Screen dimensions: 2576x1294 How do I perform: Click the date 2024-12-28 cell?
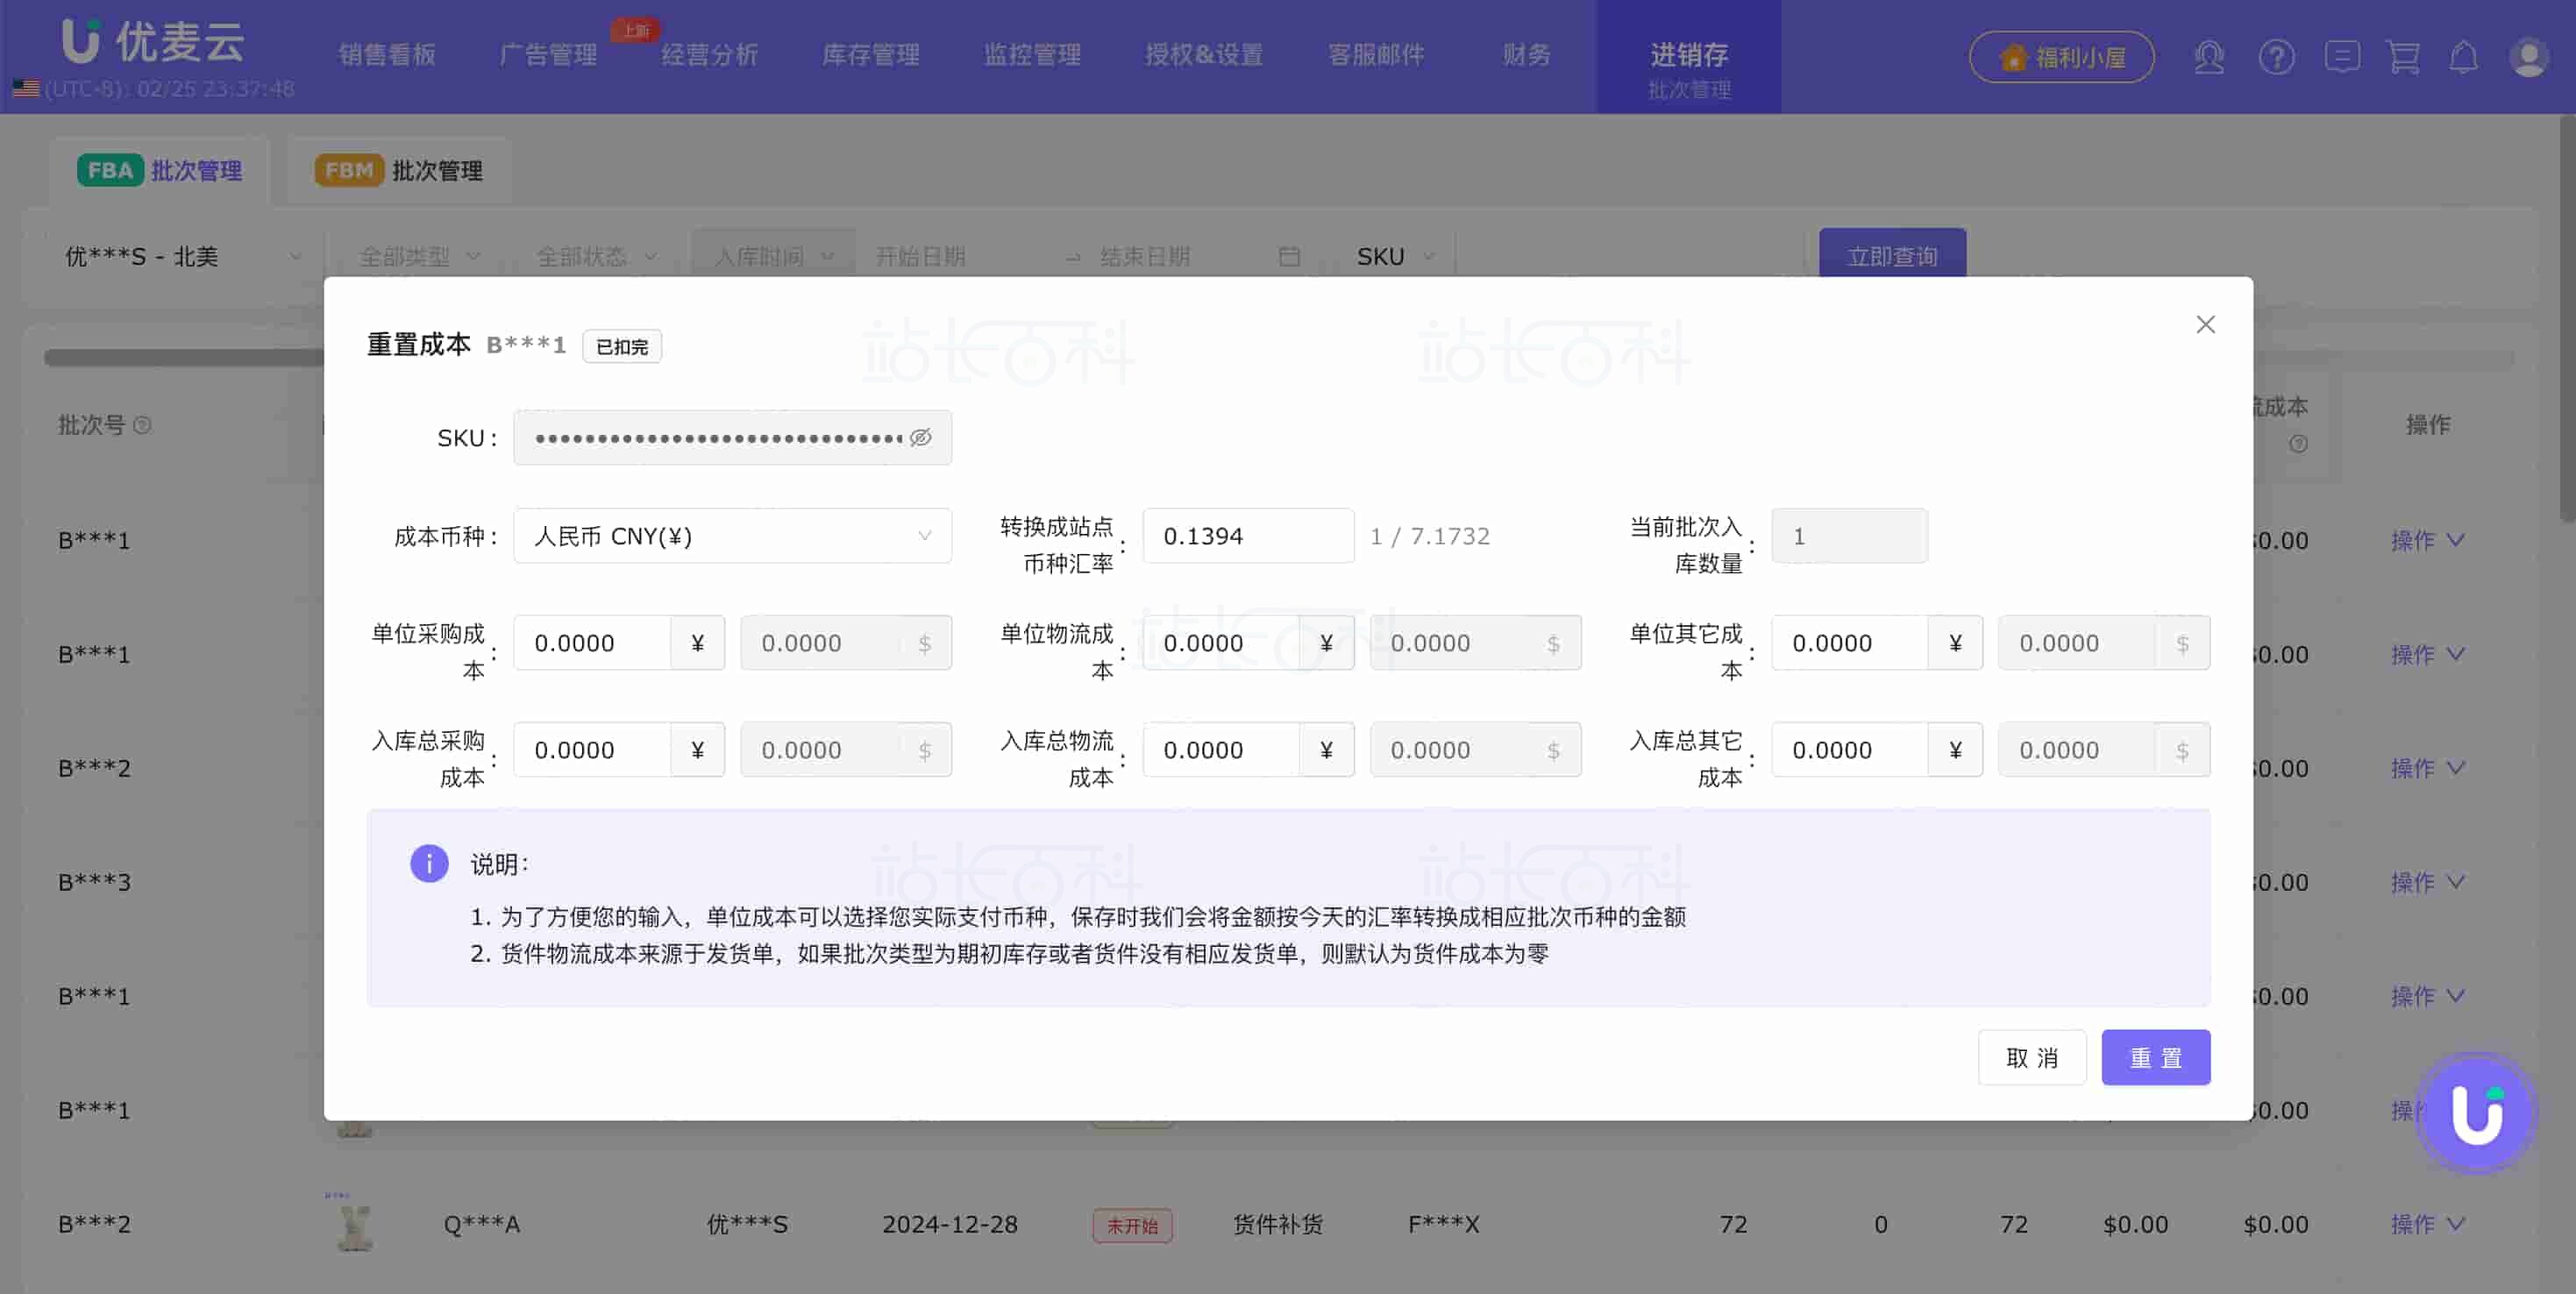pyautogui.click(x=949, y=1224)
